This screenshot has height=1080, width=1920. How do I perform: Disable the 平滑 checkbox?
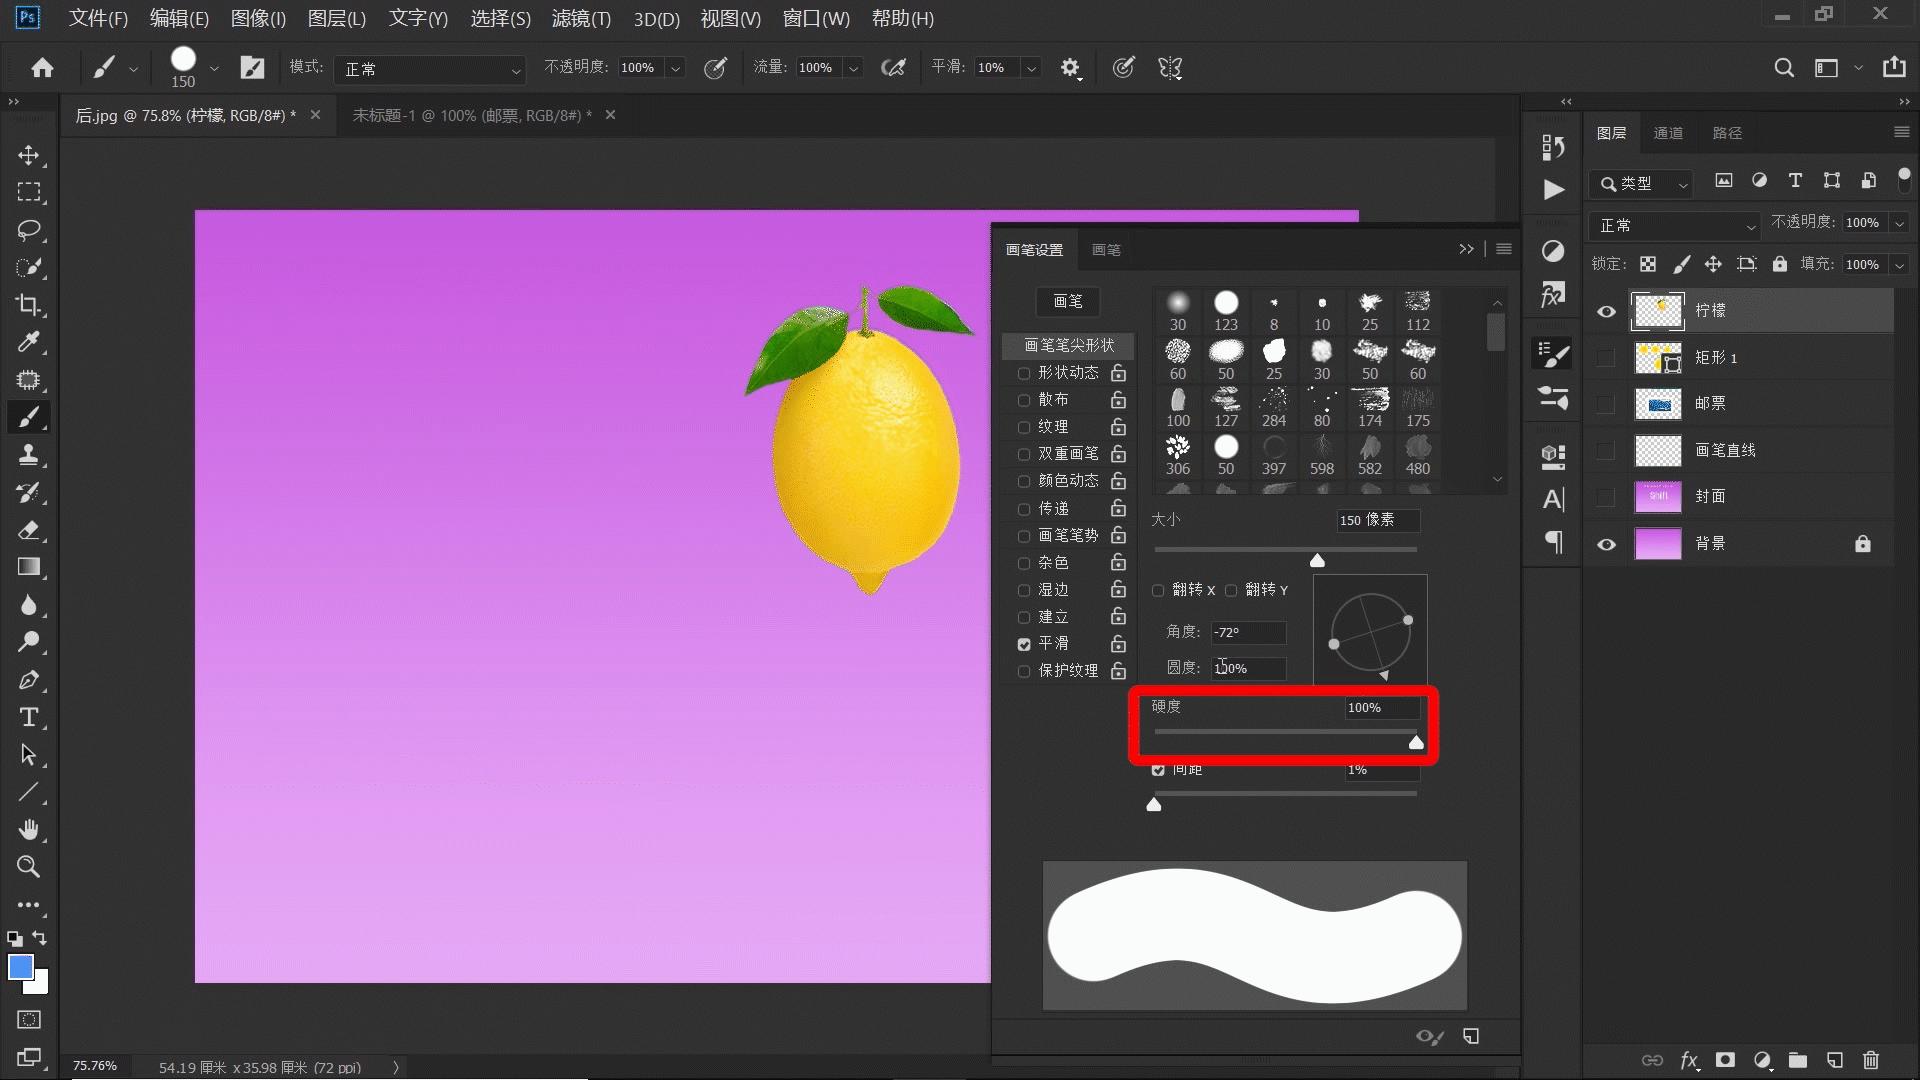[1023, 644]
